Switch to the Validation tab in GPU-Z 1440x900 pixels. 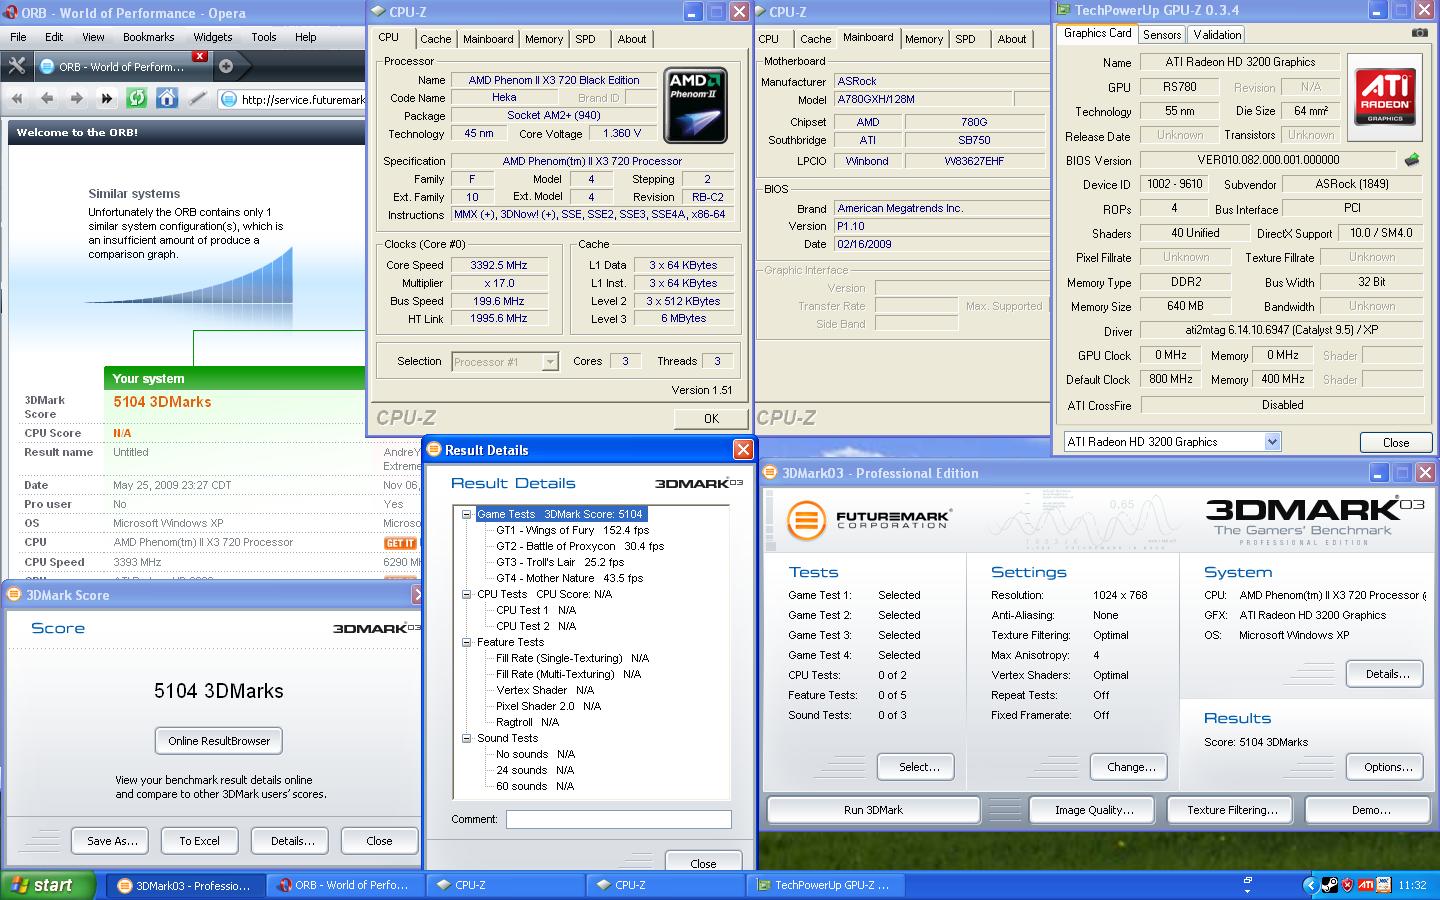pyautogui.click(x=1217, y=34)
